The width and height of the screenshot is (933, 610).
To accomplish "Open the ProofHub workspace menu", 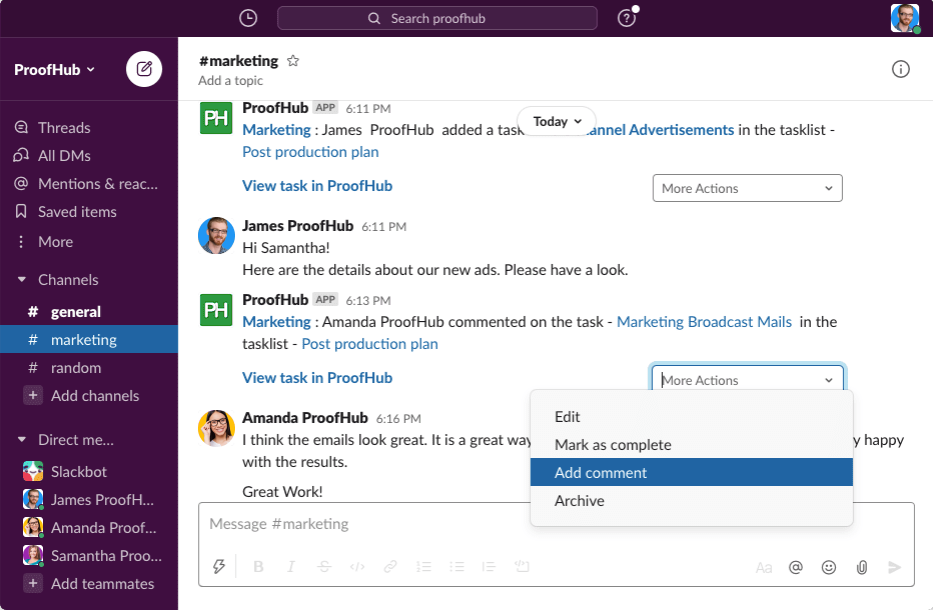I will click(54, 70).
